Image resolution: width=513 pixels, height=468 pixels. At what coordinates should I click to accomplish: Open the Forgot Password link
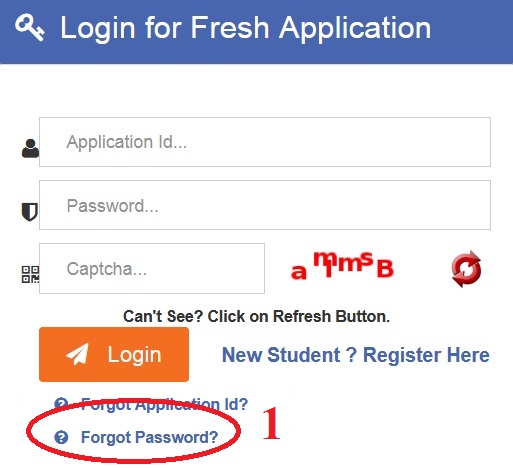(150, 437)
